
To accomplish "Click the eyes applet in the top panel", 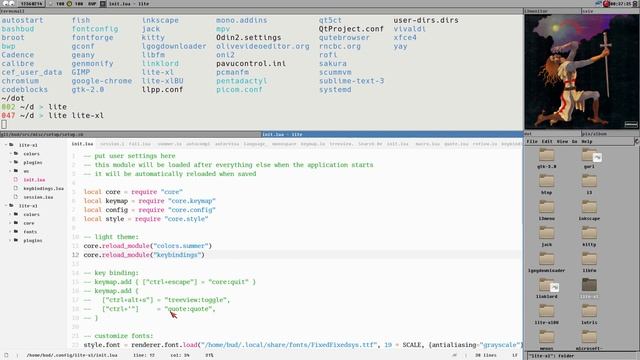I will point(8,3).
